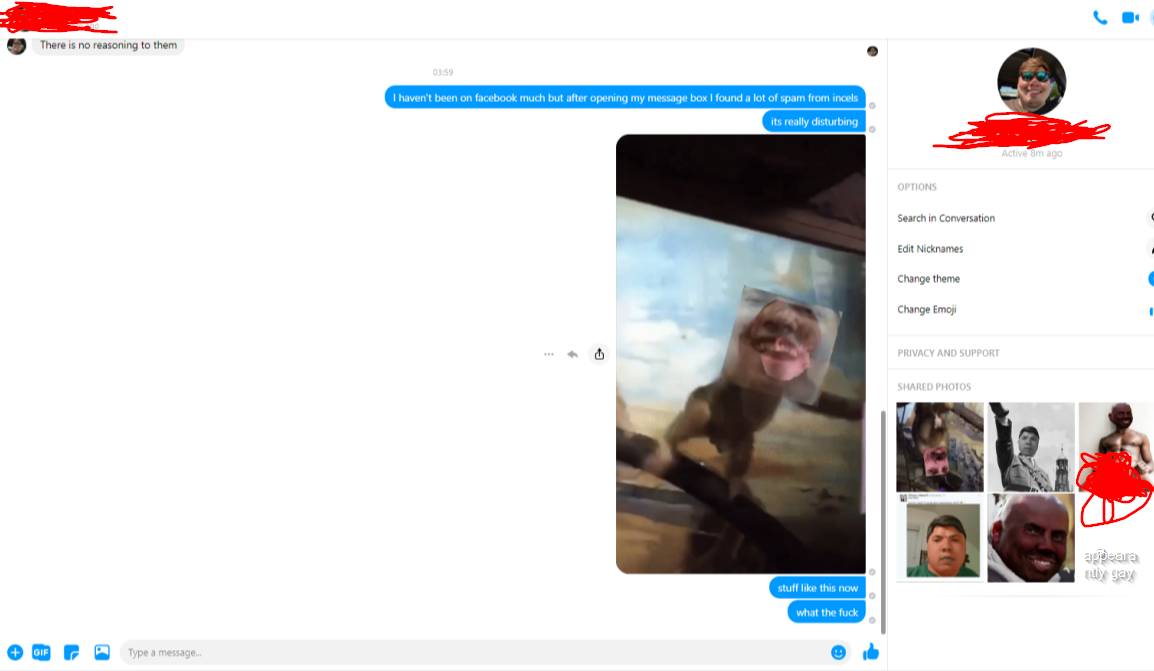Open black-and-white saluting shared photo
This screenshot has width=1154, height=671.
click(1030, 447)
